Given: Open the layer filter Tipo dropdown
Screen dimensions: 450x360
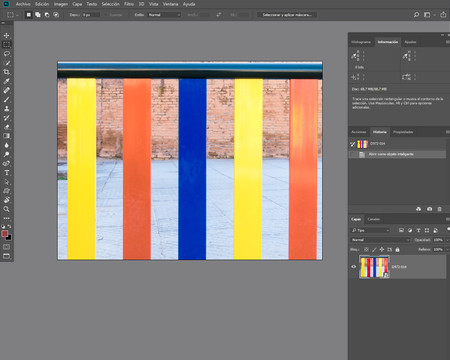Looking at the screenshot, I should 370,230.
